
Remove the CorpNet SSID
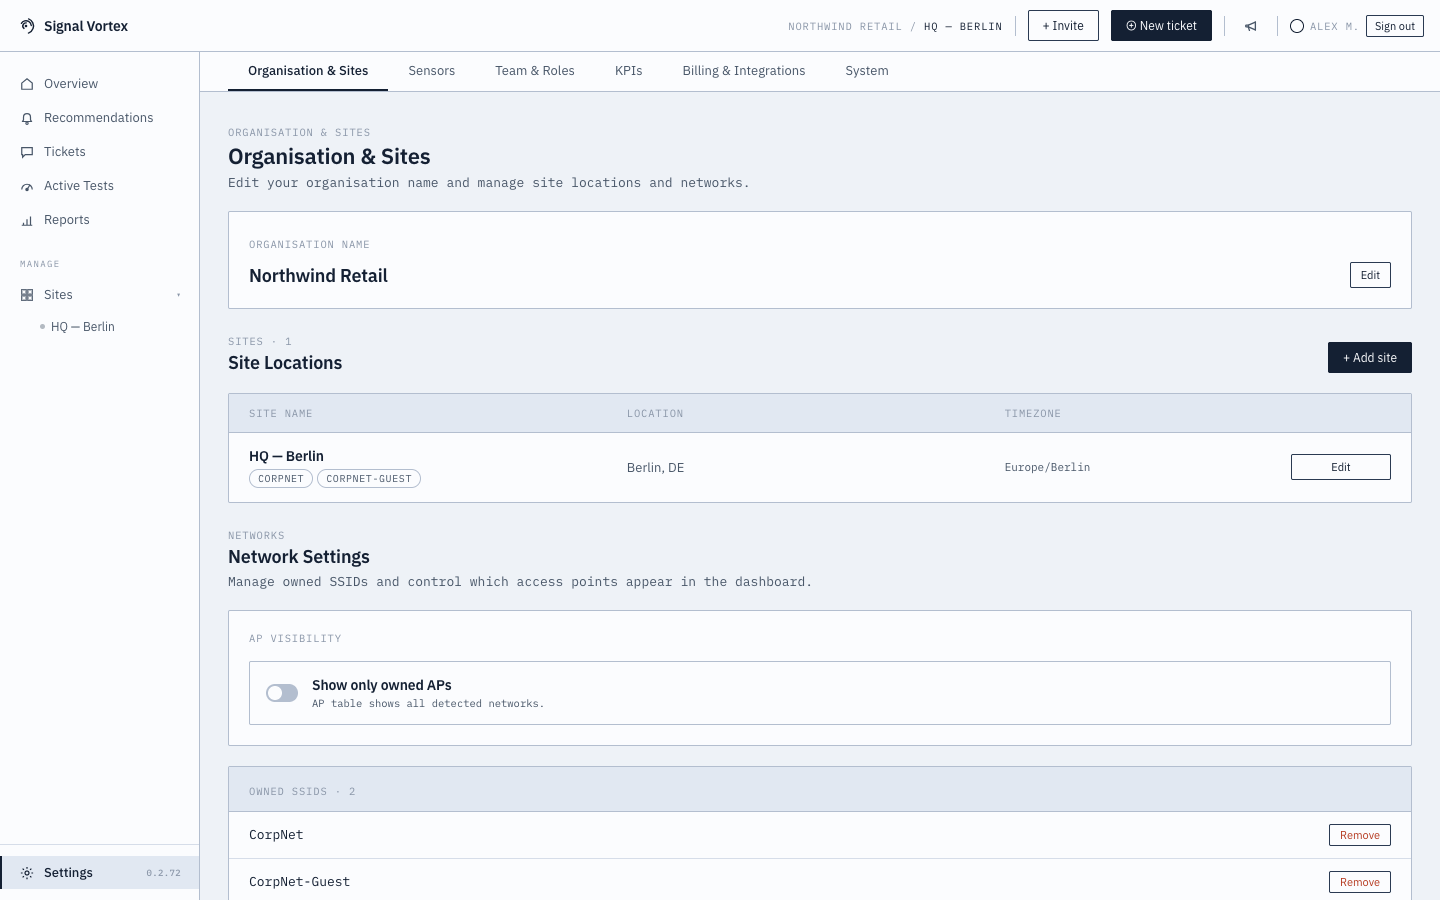1360,835
